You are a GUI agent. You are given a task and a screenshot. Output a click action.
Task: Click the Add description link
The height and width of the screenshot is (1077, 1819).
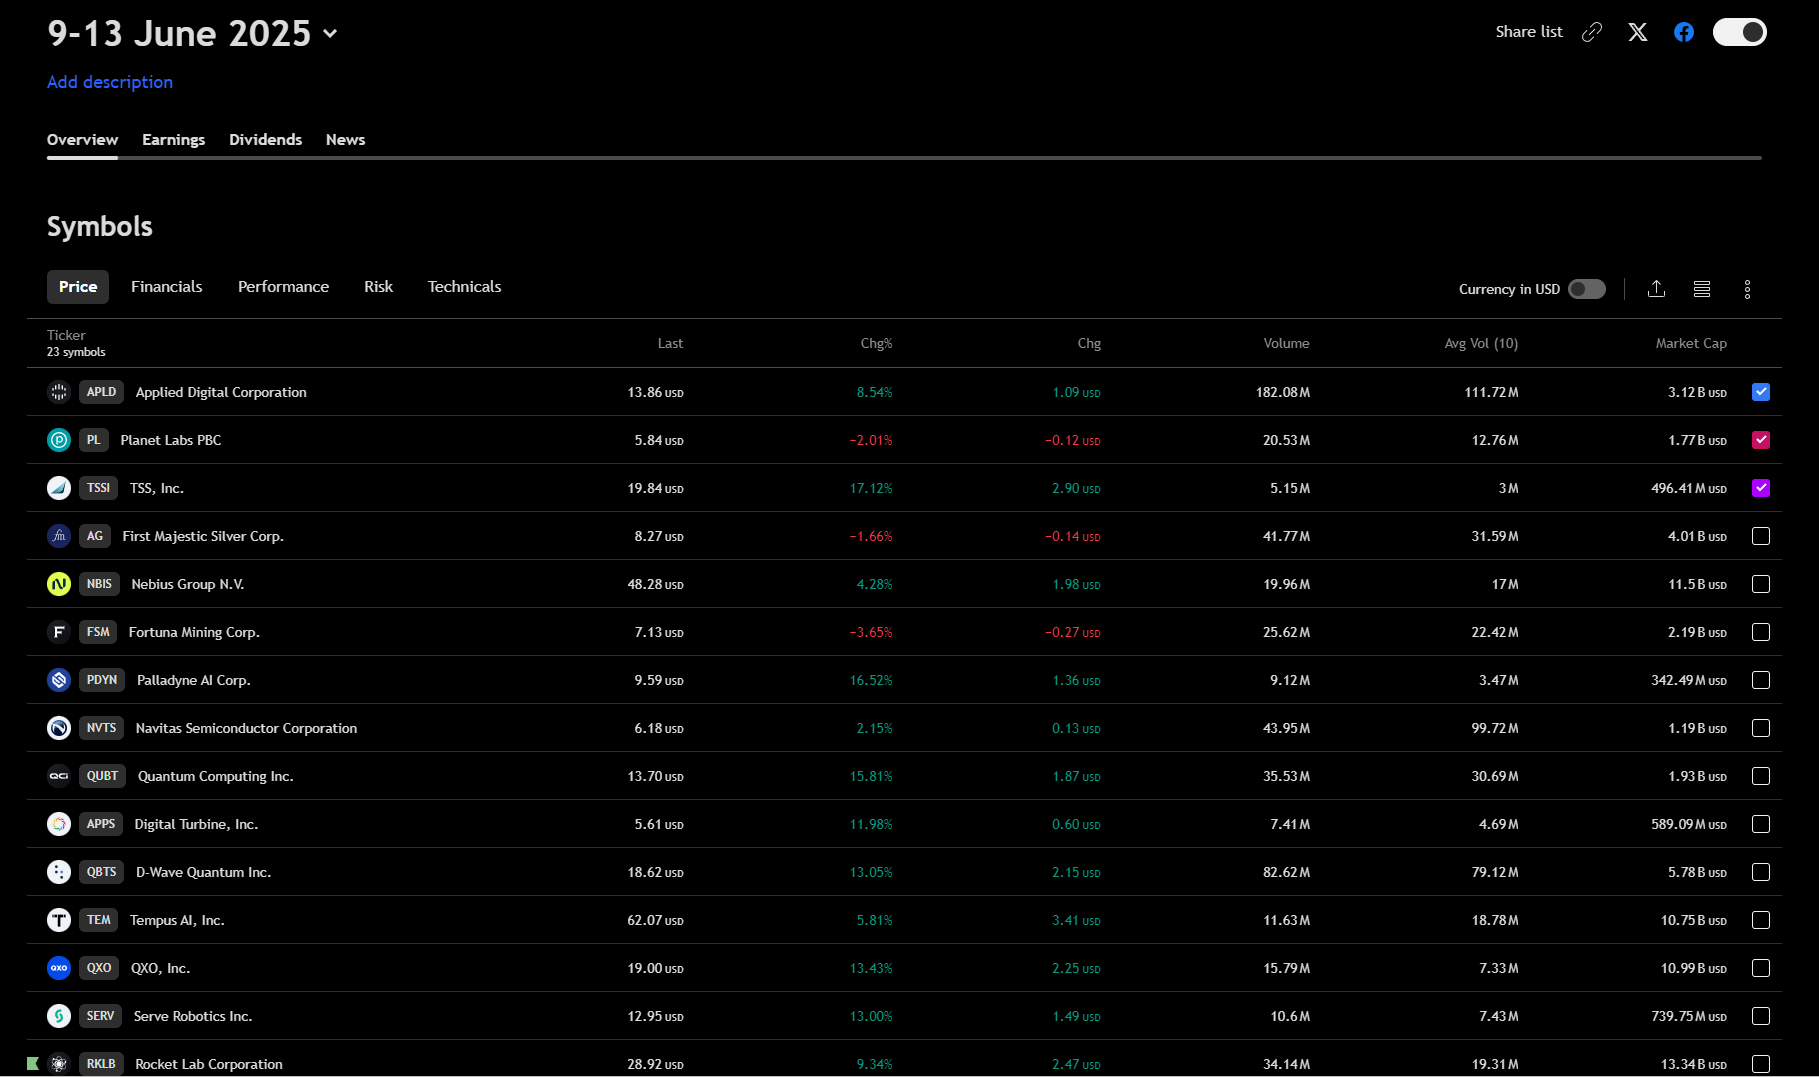pos(110,82)
